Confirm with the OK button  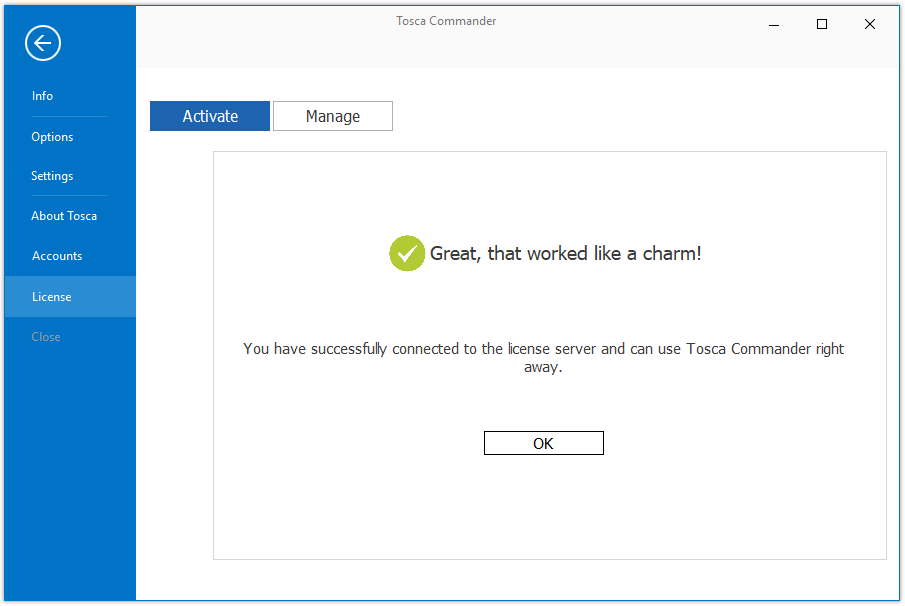(x=544, y=443)
